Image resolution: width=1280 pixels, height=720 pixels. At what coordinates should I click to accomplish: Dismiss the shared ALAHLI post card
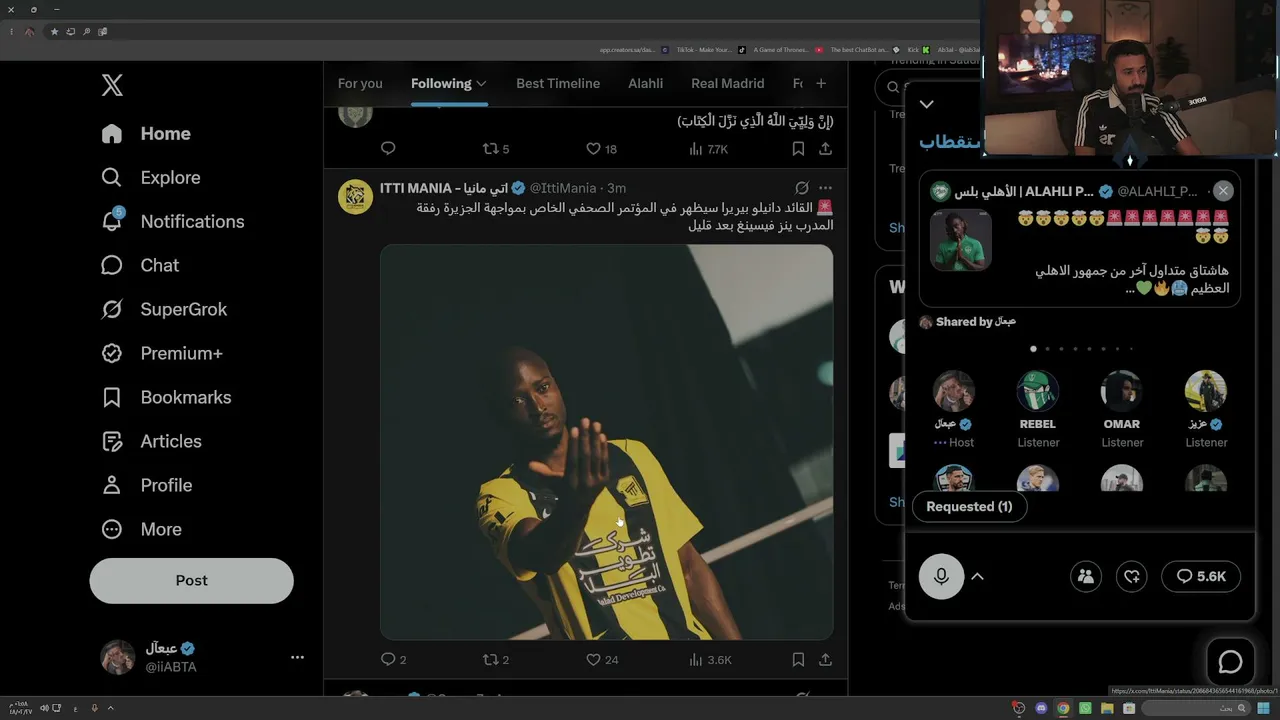(1223, 191)
